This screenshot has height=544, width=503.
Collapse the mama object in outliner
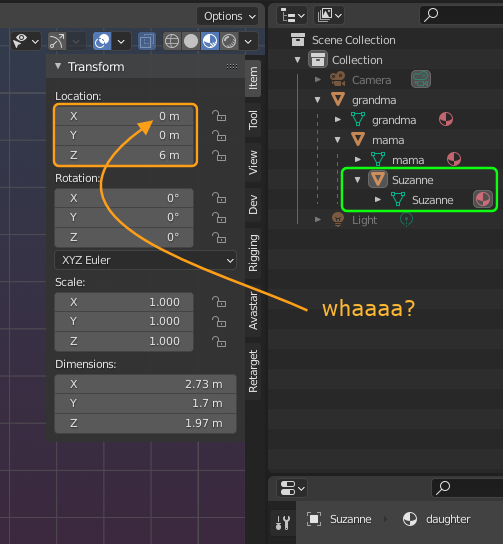[x=338, y=140]
